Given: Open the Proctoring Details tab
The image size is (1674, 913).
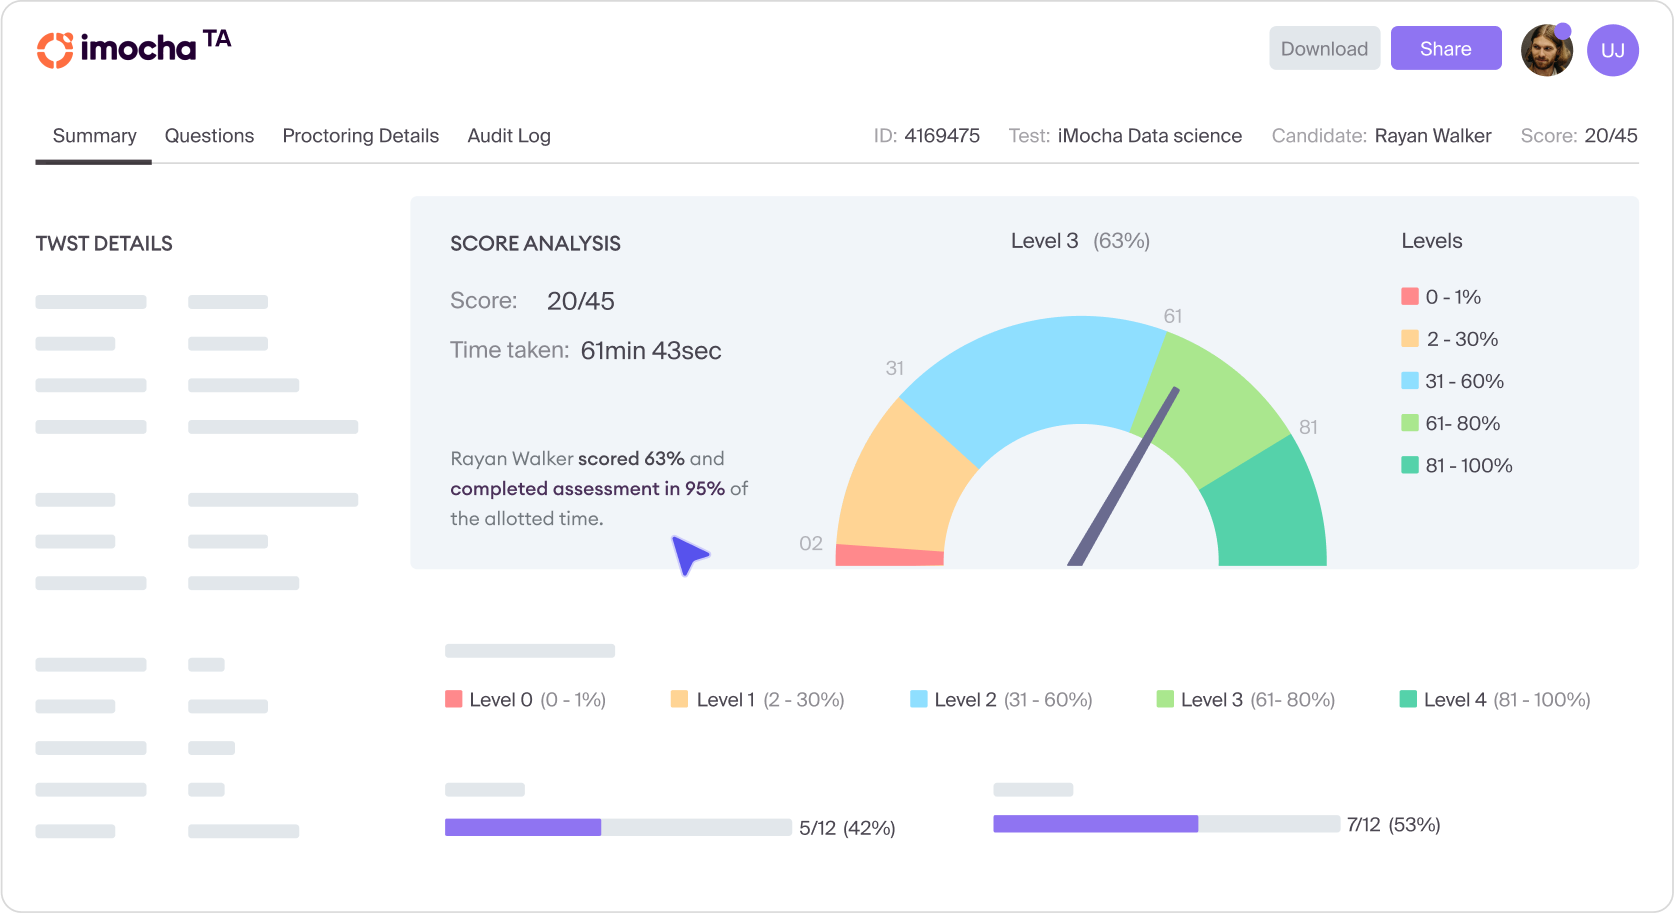Looking at the screenshot, I should [x=360, y=136].
